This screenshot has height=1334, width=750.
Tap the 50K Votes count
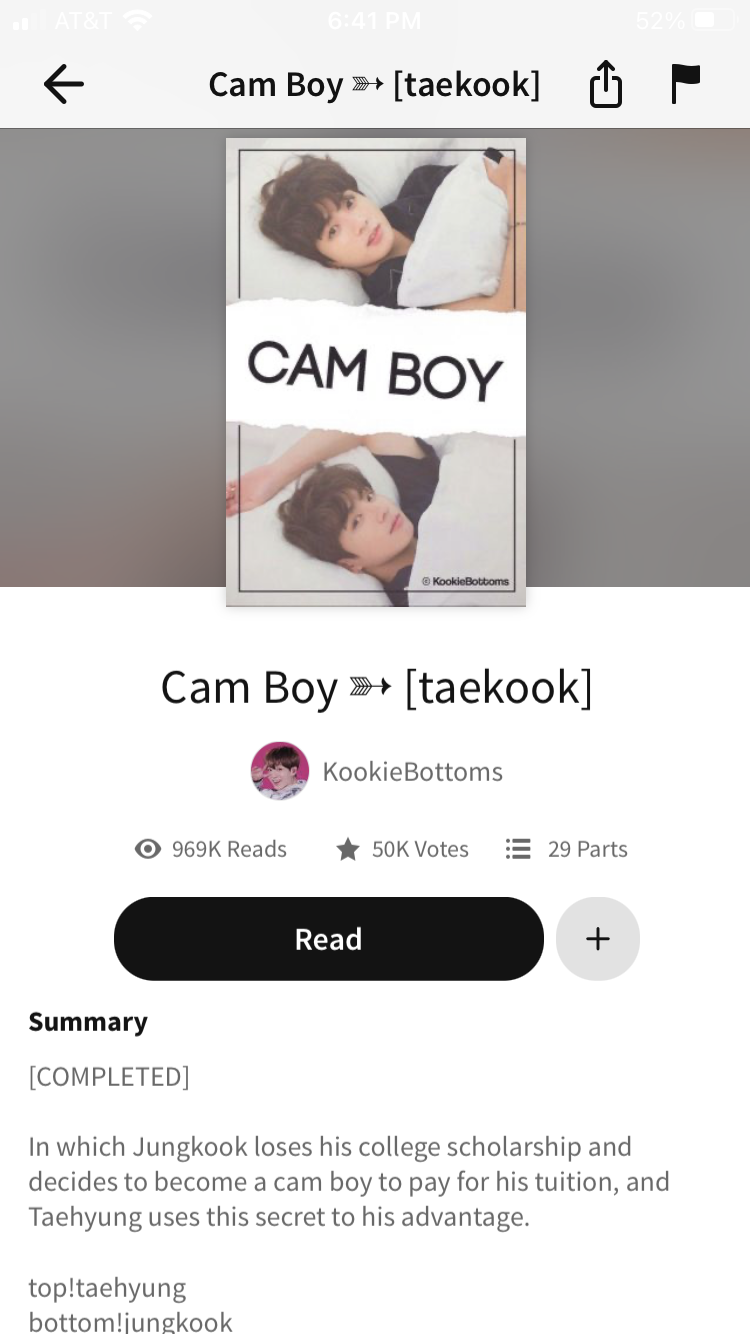point(420,849)
